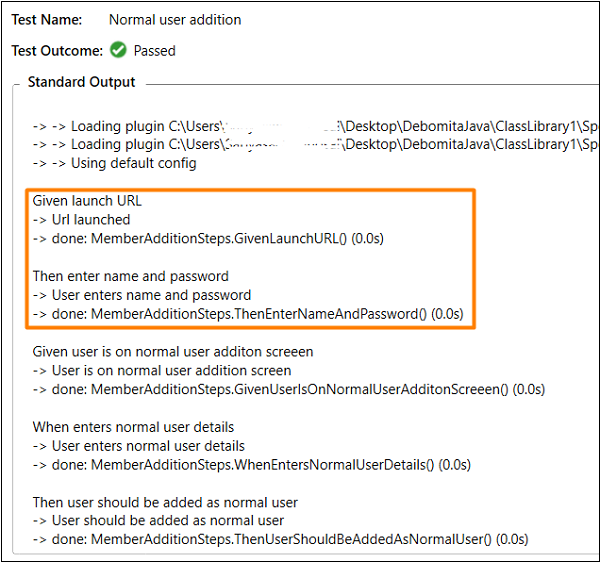Select '-> User enters normal user details' line
Image resolution: width=600 pixels, height=562 pixels.
point(139,446)
